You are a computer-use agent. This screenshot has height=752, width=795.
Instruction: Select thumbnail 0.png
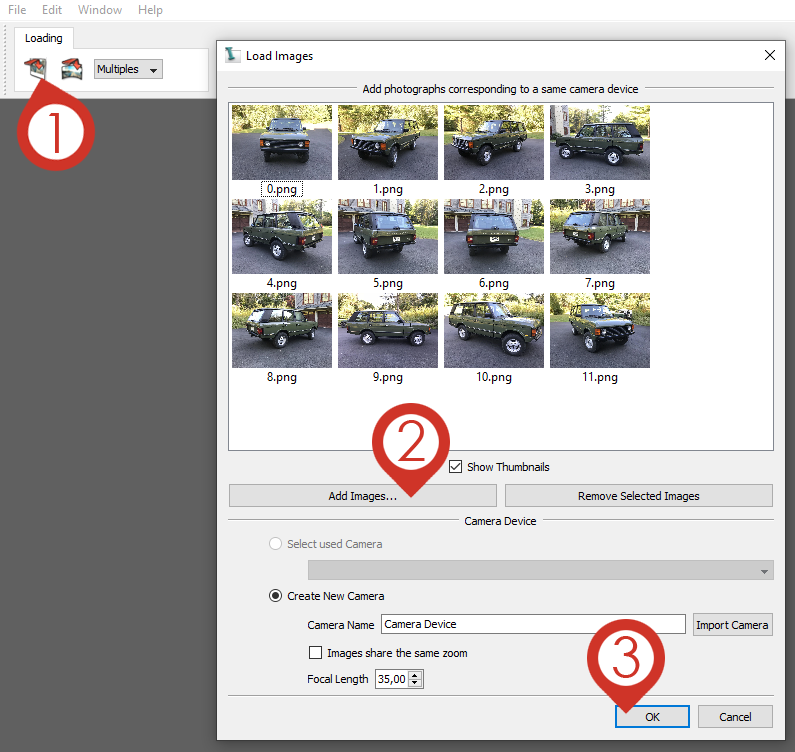point(282,142)
